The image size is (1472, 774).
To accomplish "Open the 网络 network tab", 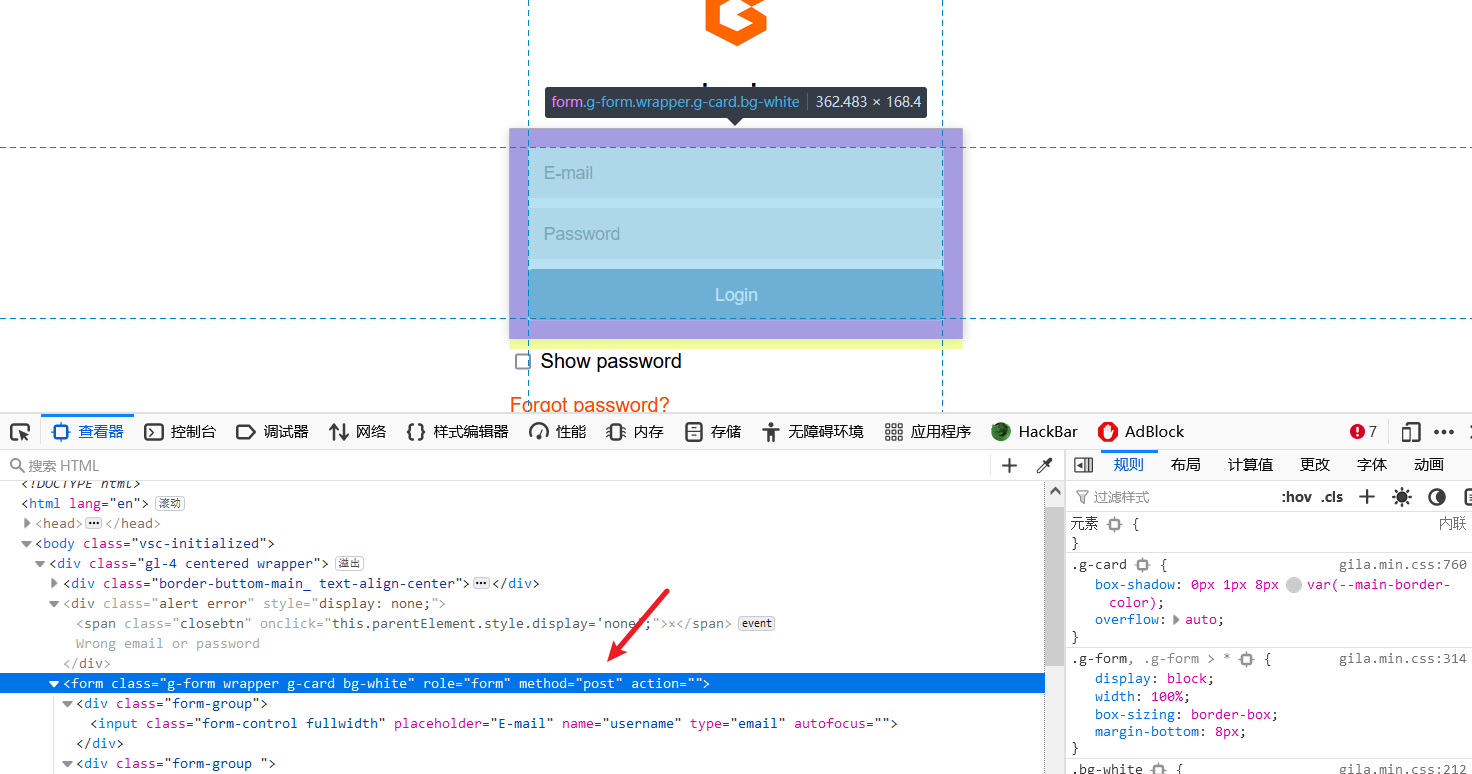I will coord(357,432).
